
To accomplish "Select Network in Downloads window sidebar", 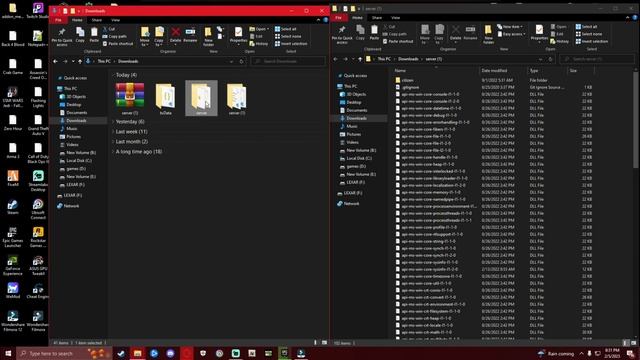I will [x=71, y=206].
